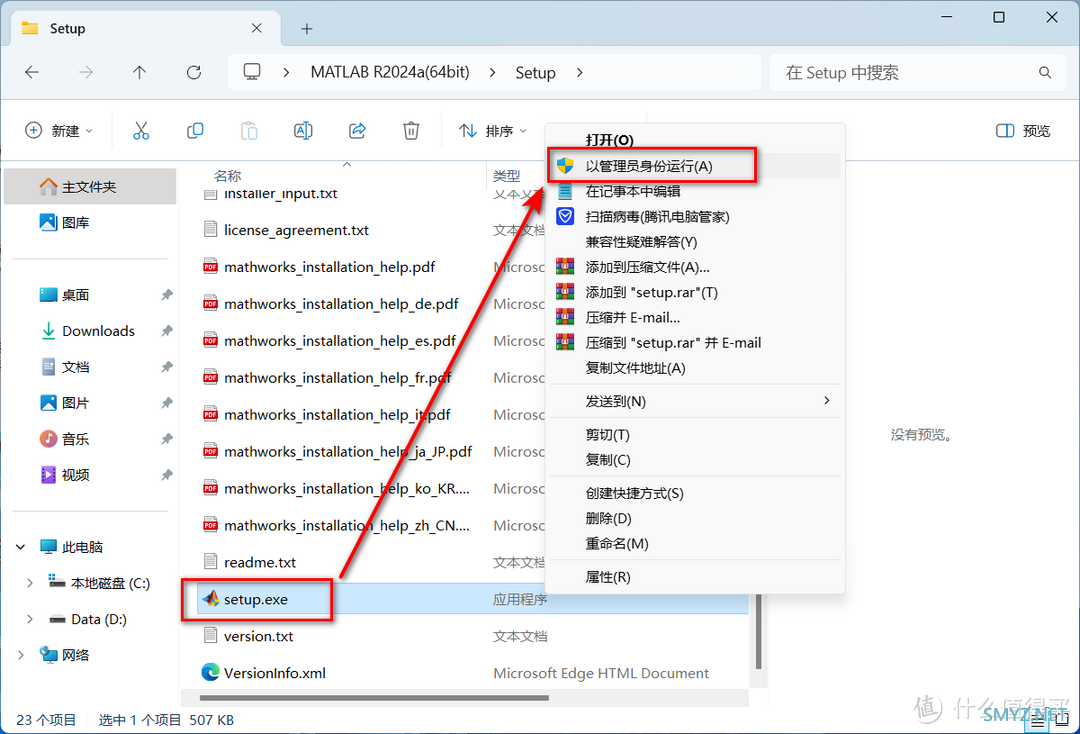Choose Scan for viruses (扫描病毒) entry

click(695, 217)
